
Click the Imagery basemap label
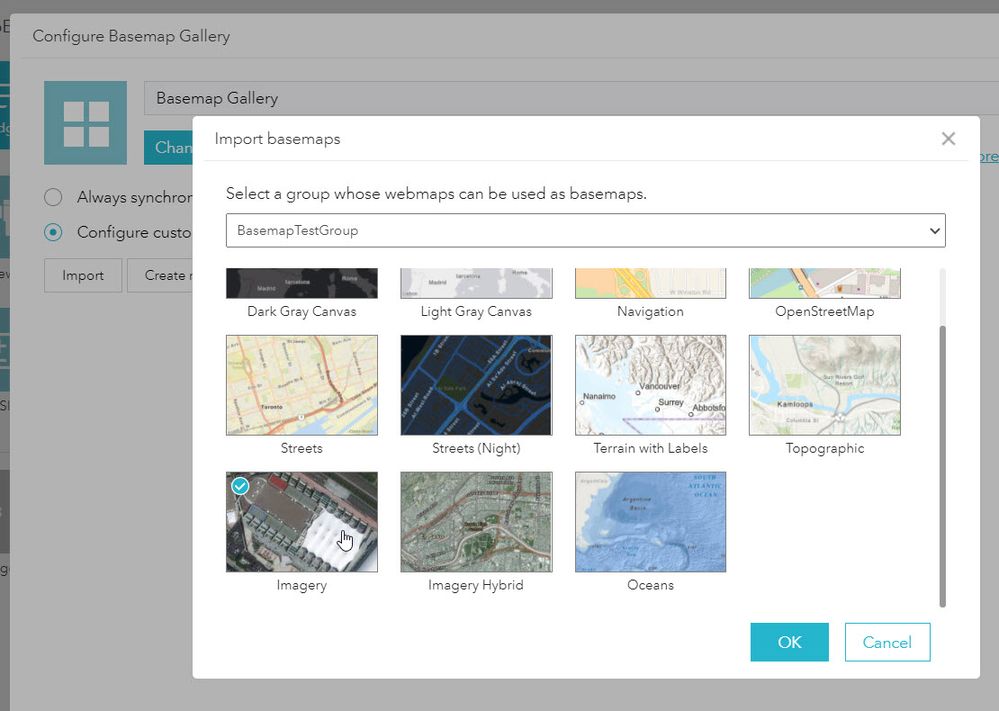302,585
